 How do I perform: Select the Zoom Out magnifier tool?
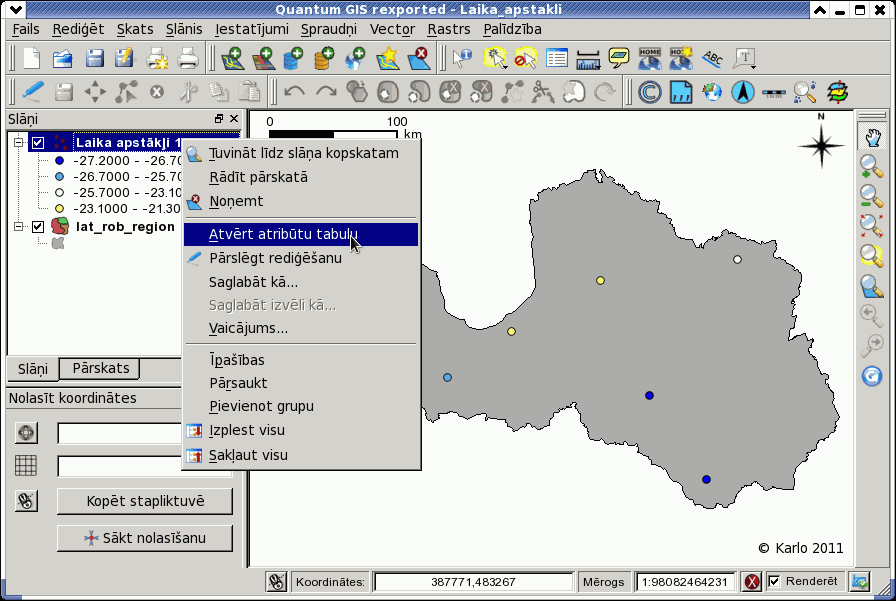pyautogui.click(x=872, y=197)
